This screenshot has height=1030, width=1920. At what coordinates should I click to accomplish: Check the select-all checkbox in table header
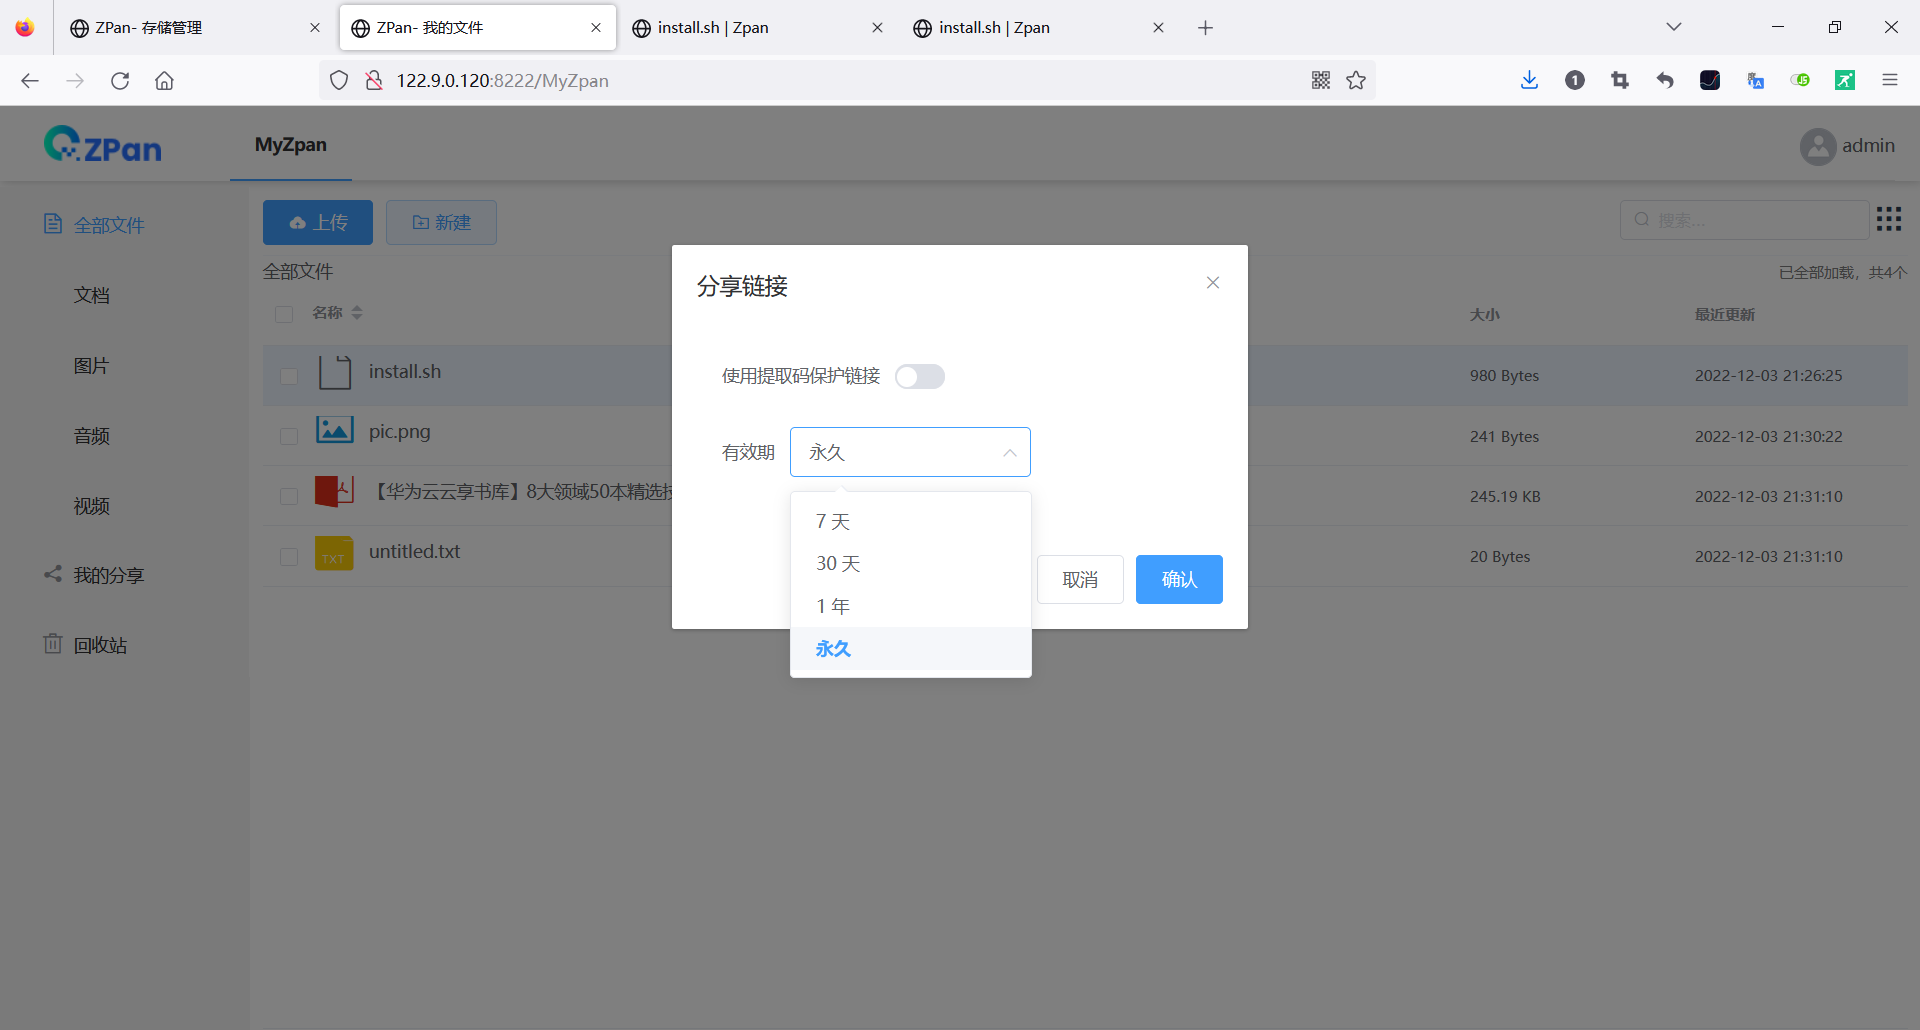pyautogui.click(x=284, y=314)
